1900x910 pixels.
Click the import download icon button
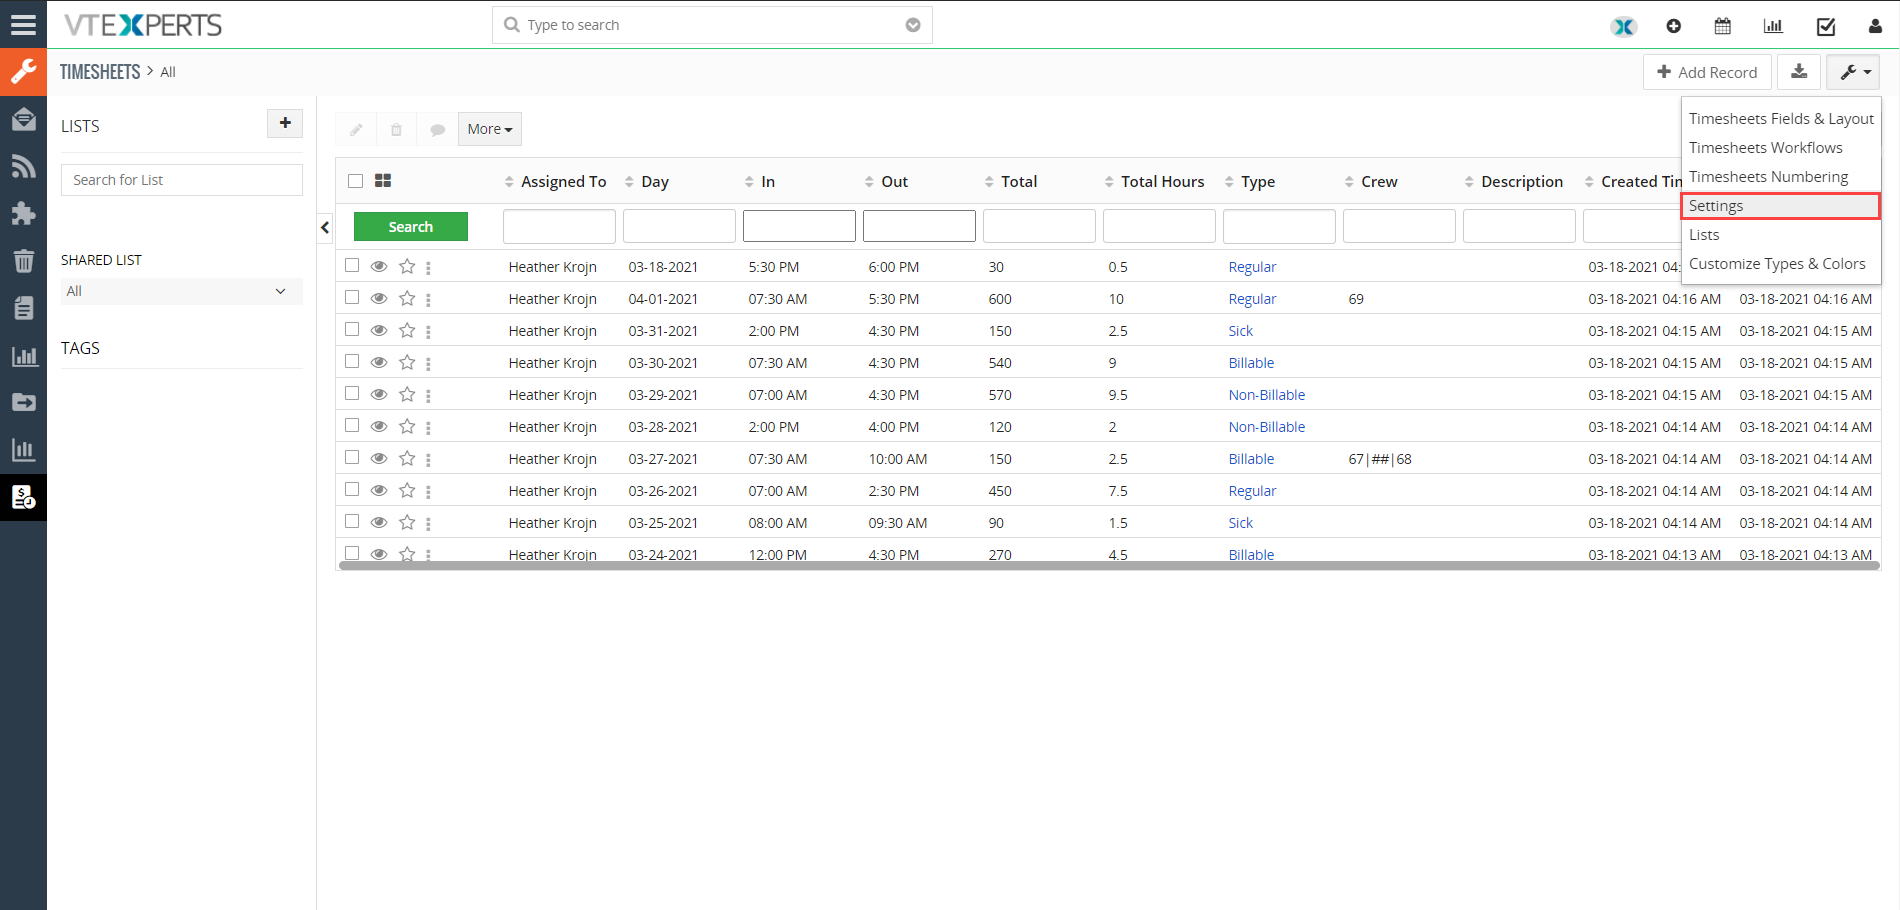pyautogui.click(x=1798, y=72)
